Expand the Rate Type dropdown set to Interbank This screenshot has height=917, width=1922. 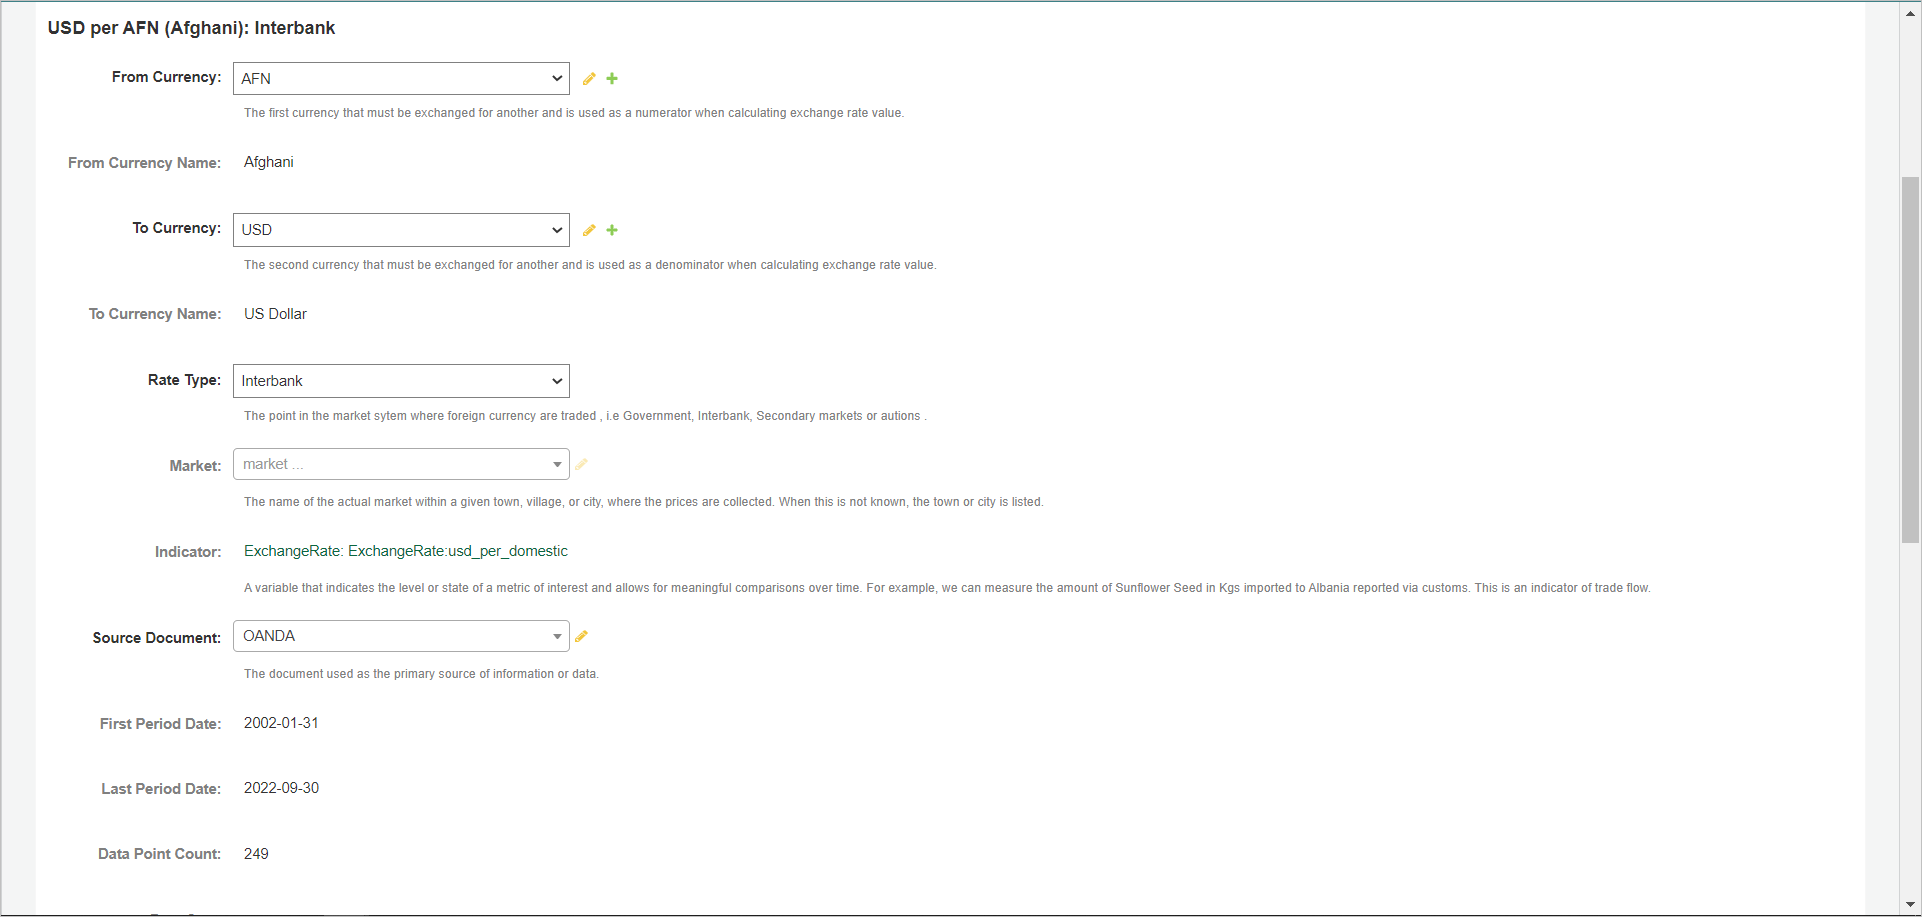pos(401,381)
